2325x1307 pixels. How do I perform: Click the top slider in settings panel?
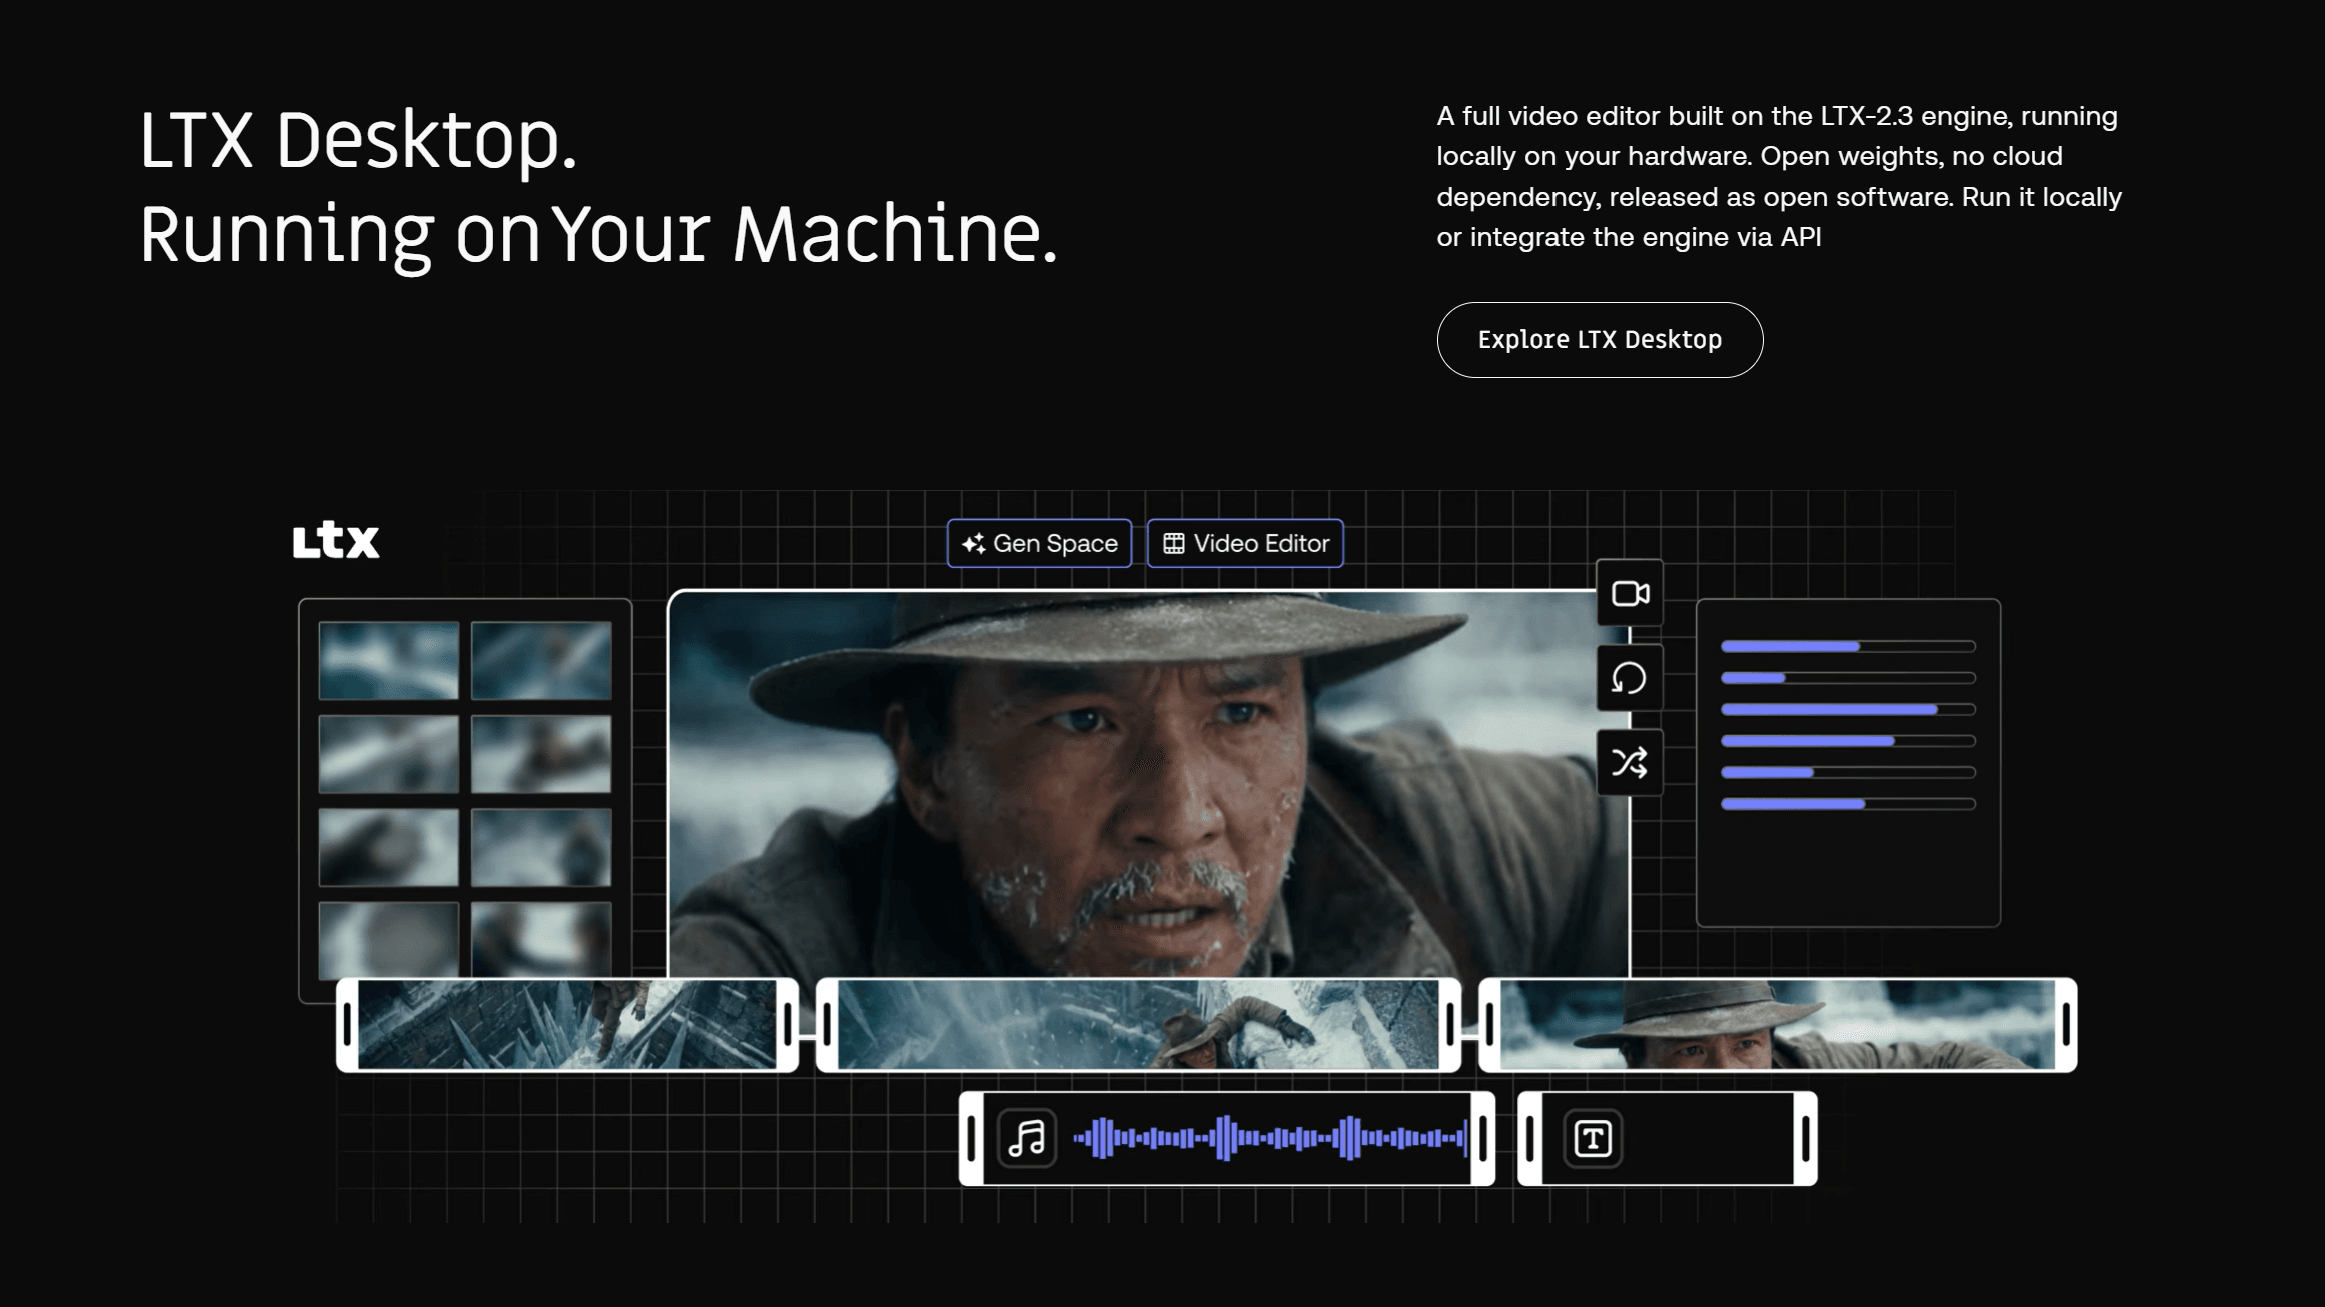[1847, 647]
